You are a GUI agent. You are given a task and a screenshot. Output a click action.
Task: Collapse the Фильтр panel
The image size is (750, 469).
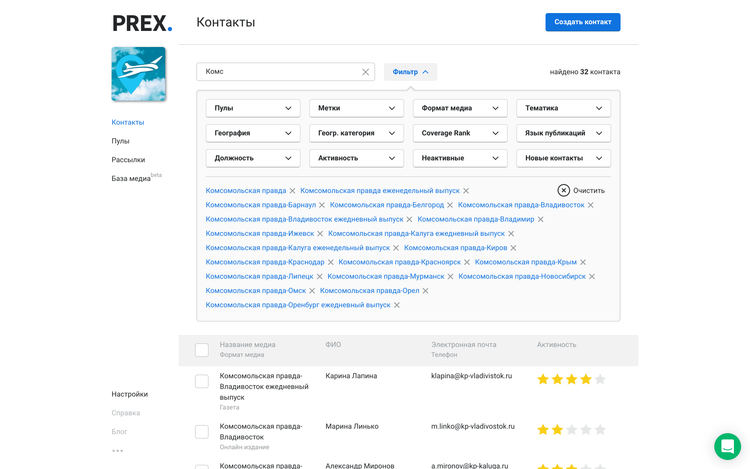[410, 72]
